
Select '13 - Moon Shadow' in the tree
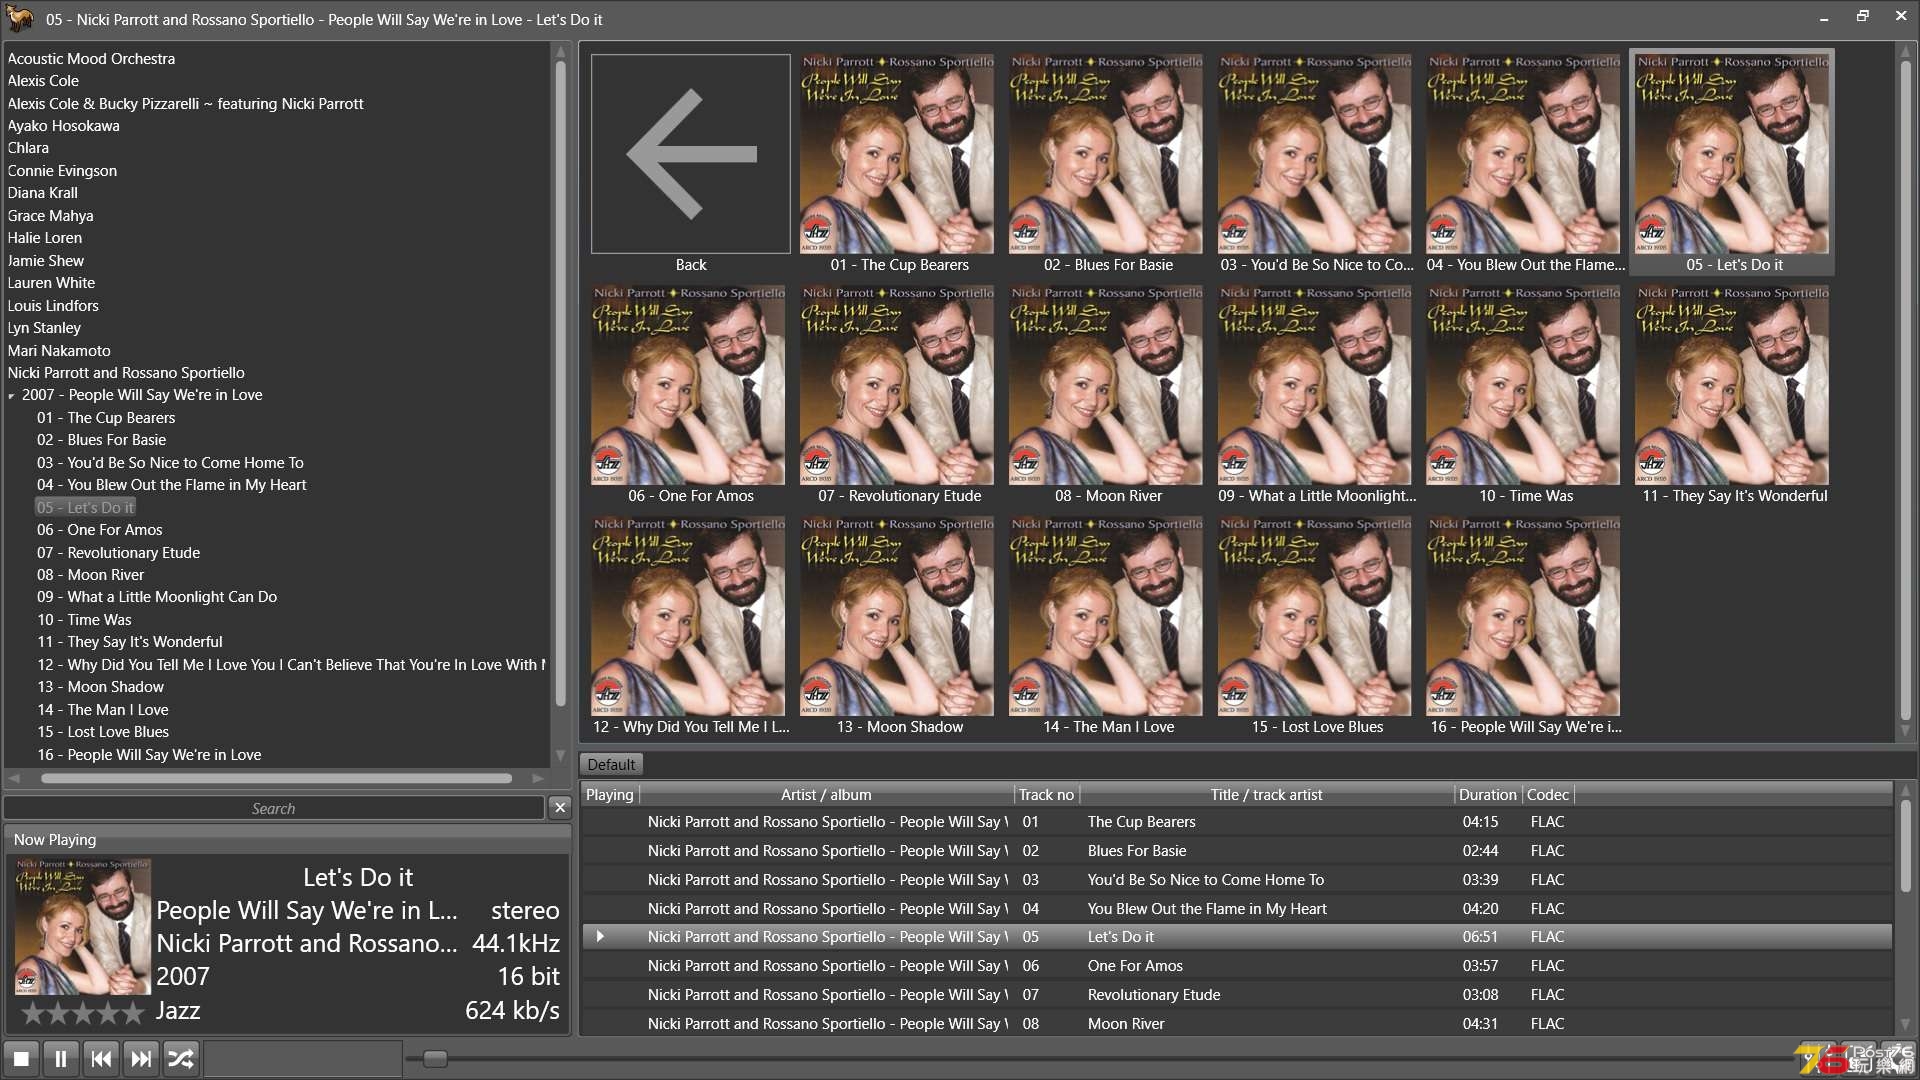coord(101,687)
